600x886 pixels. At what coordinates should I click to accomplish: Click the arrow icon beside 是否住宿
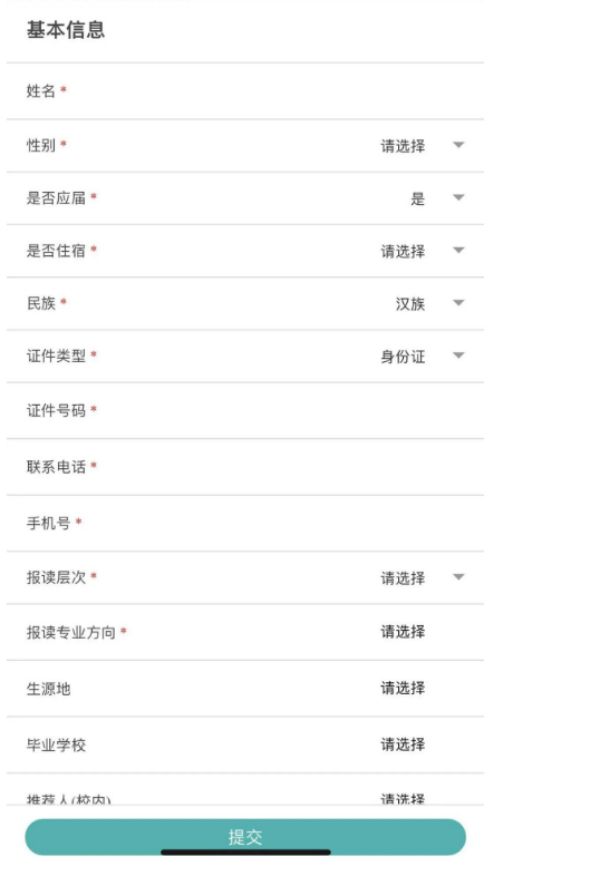pos(458,251)
